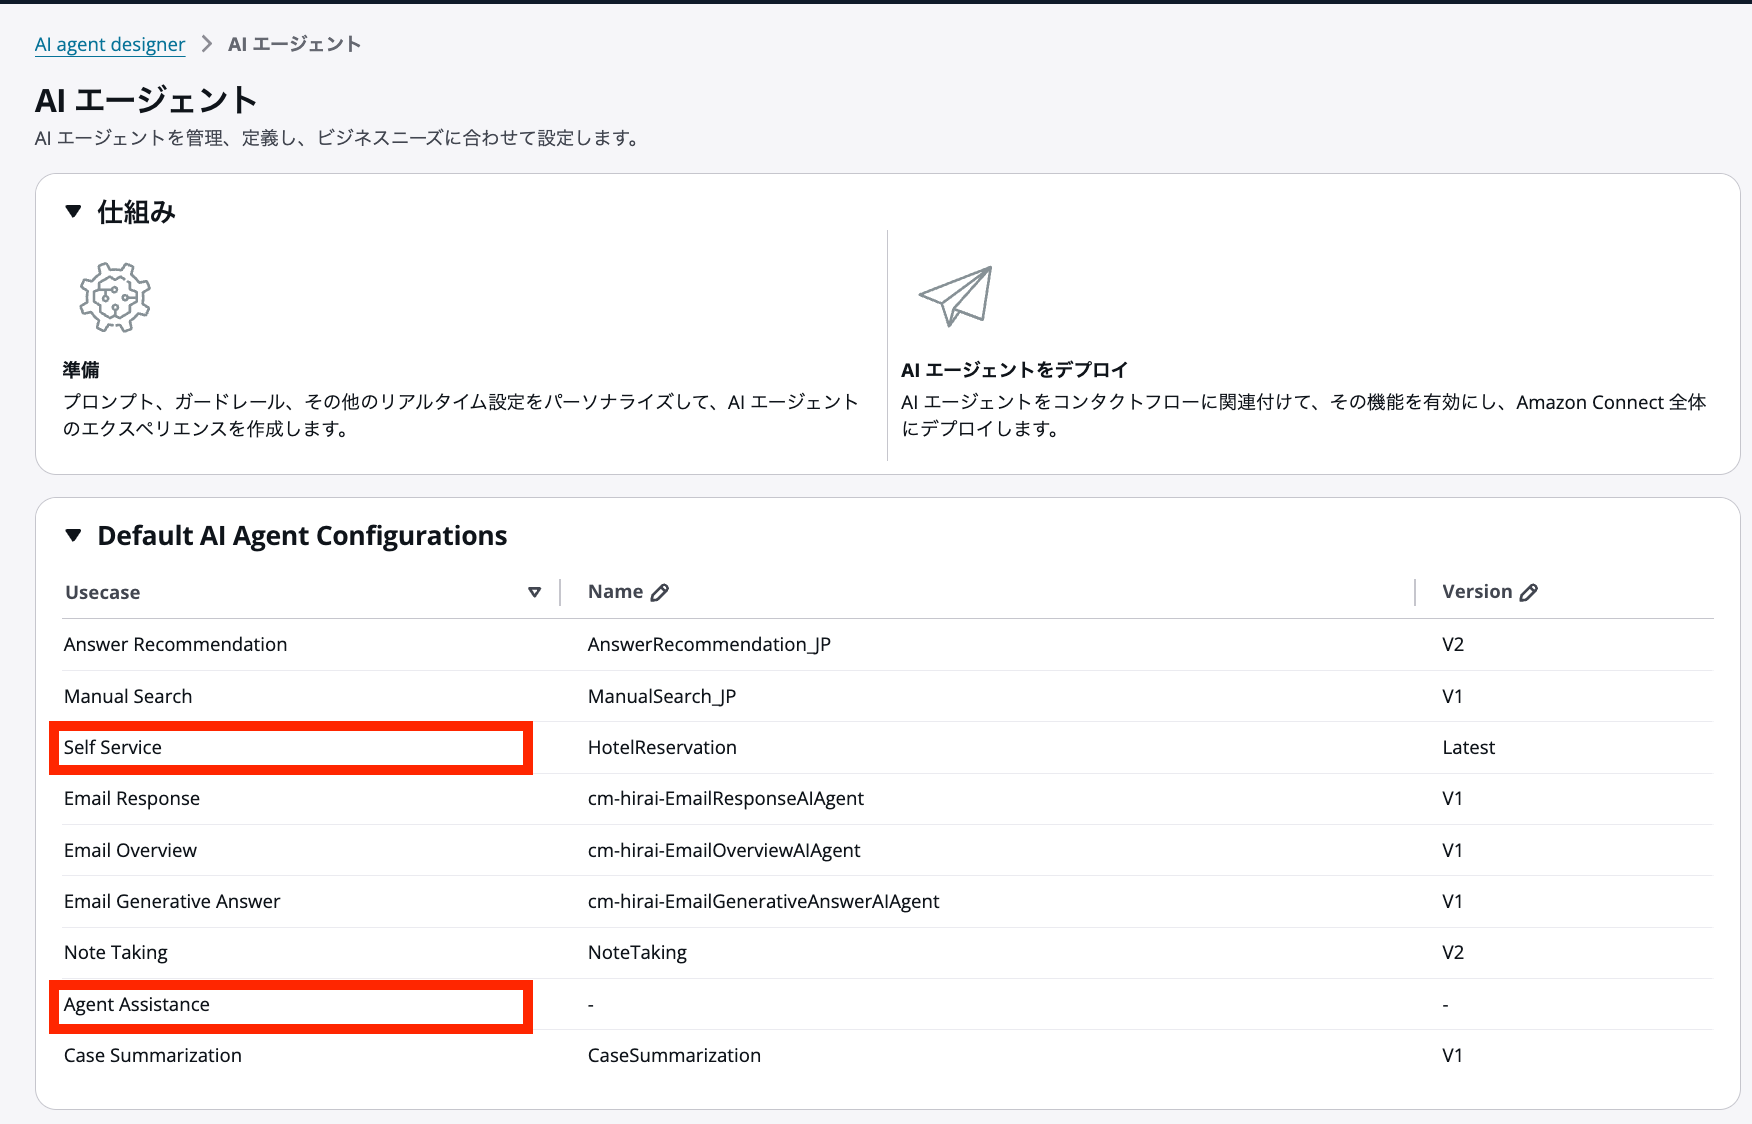Select the Usecase column header
The image size is (1752, 1124).
102,592
